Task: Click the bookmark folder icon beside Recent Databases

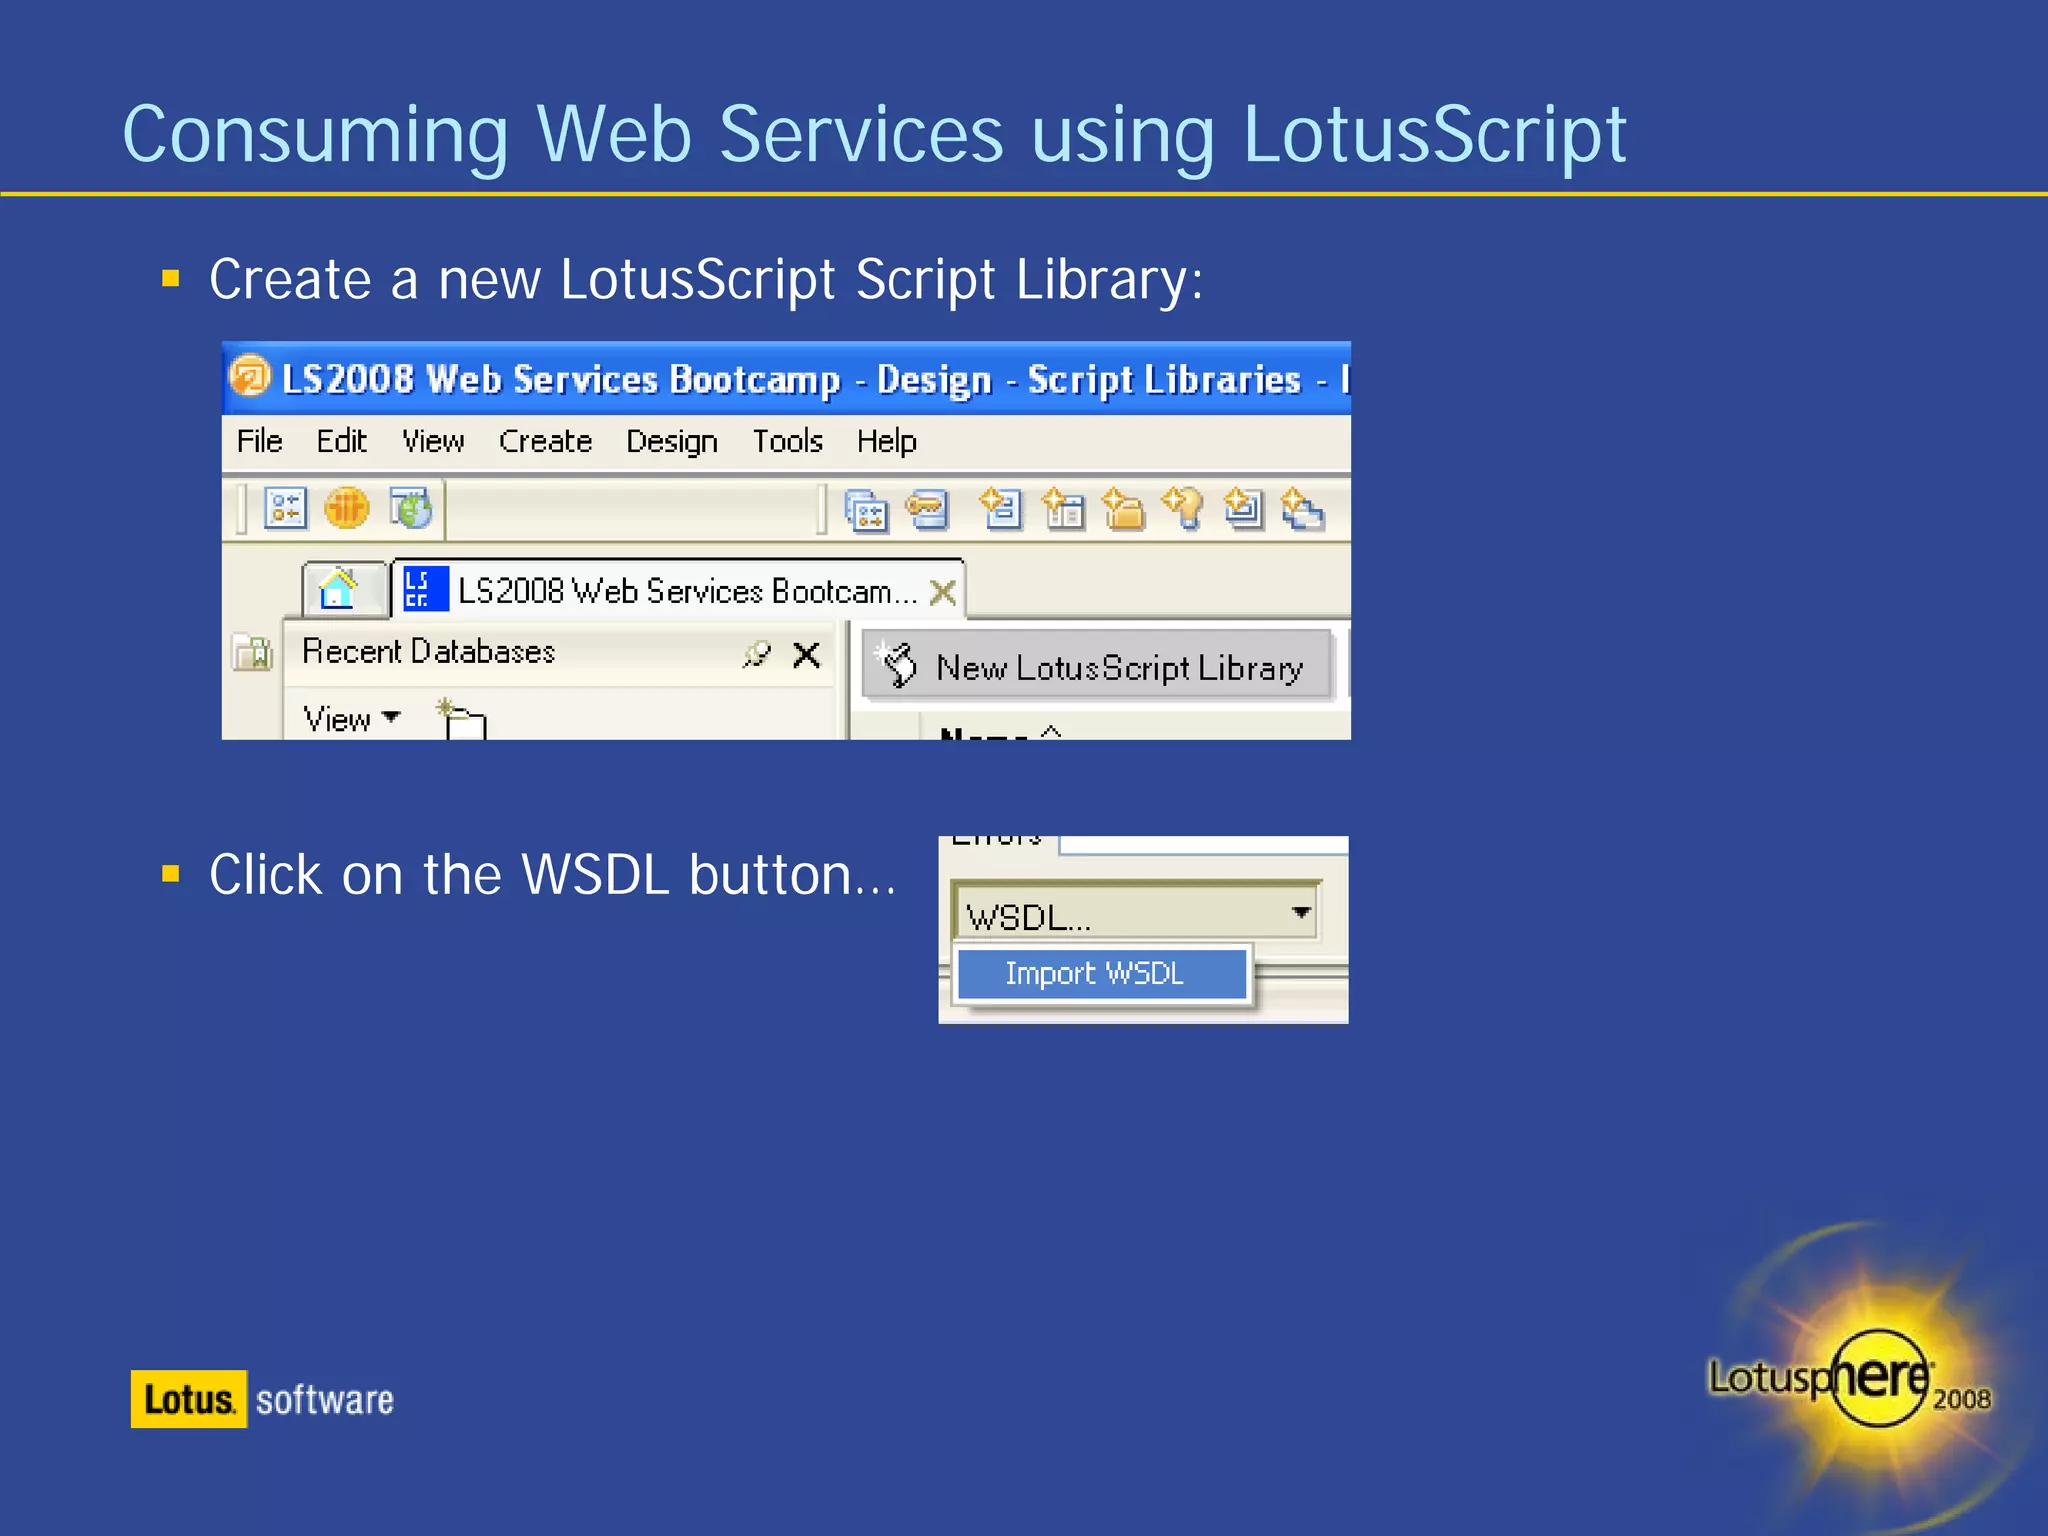Action: pos(252,653)
